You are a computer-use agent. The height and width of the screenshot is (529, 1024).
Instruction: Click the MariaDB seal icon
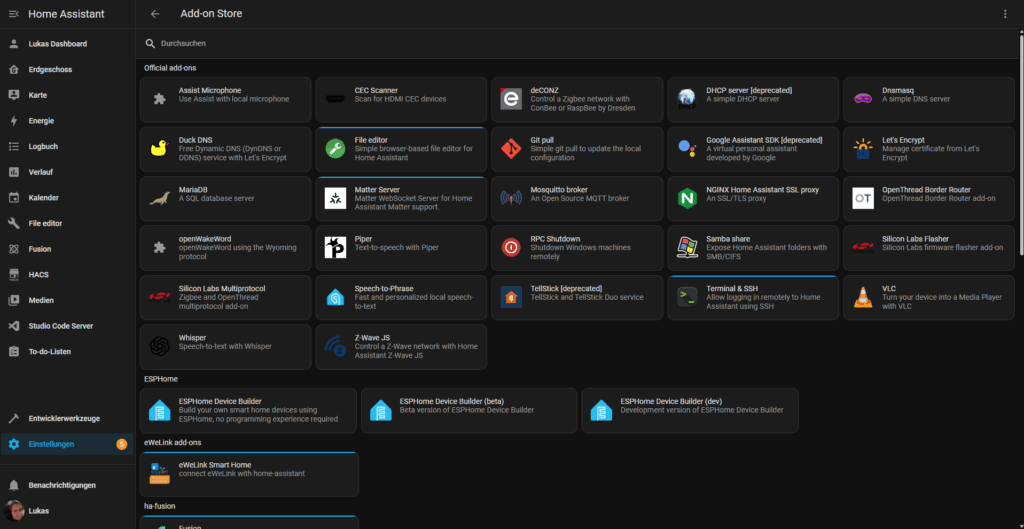tap(159, 199)
